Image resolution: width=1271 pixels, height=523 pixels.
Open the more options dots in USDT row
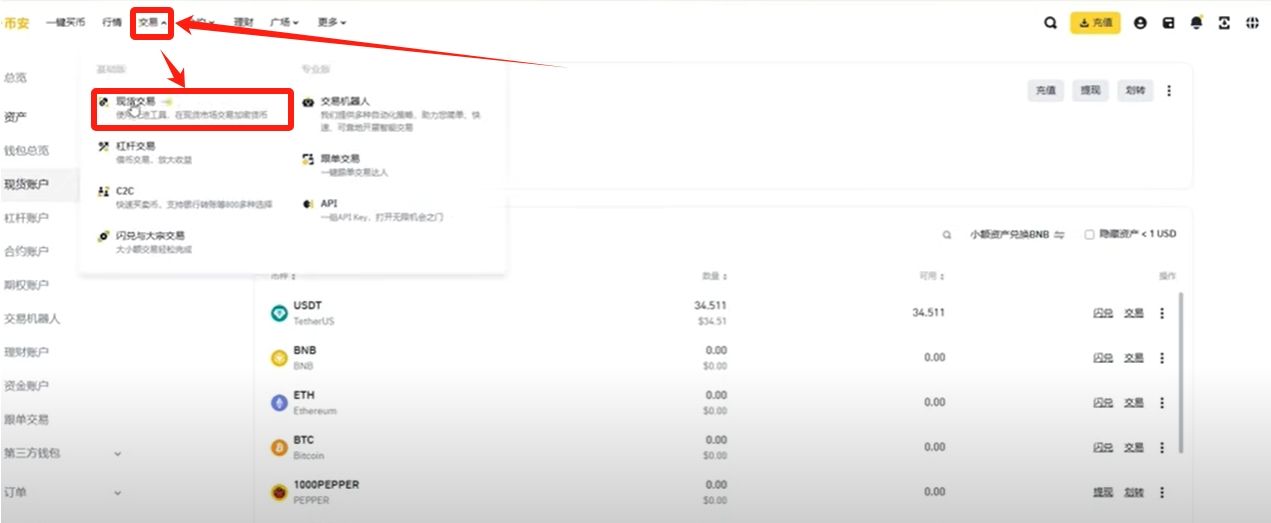pyautogui.click(x=1162, y=313)
